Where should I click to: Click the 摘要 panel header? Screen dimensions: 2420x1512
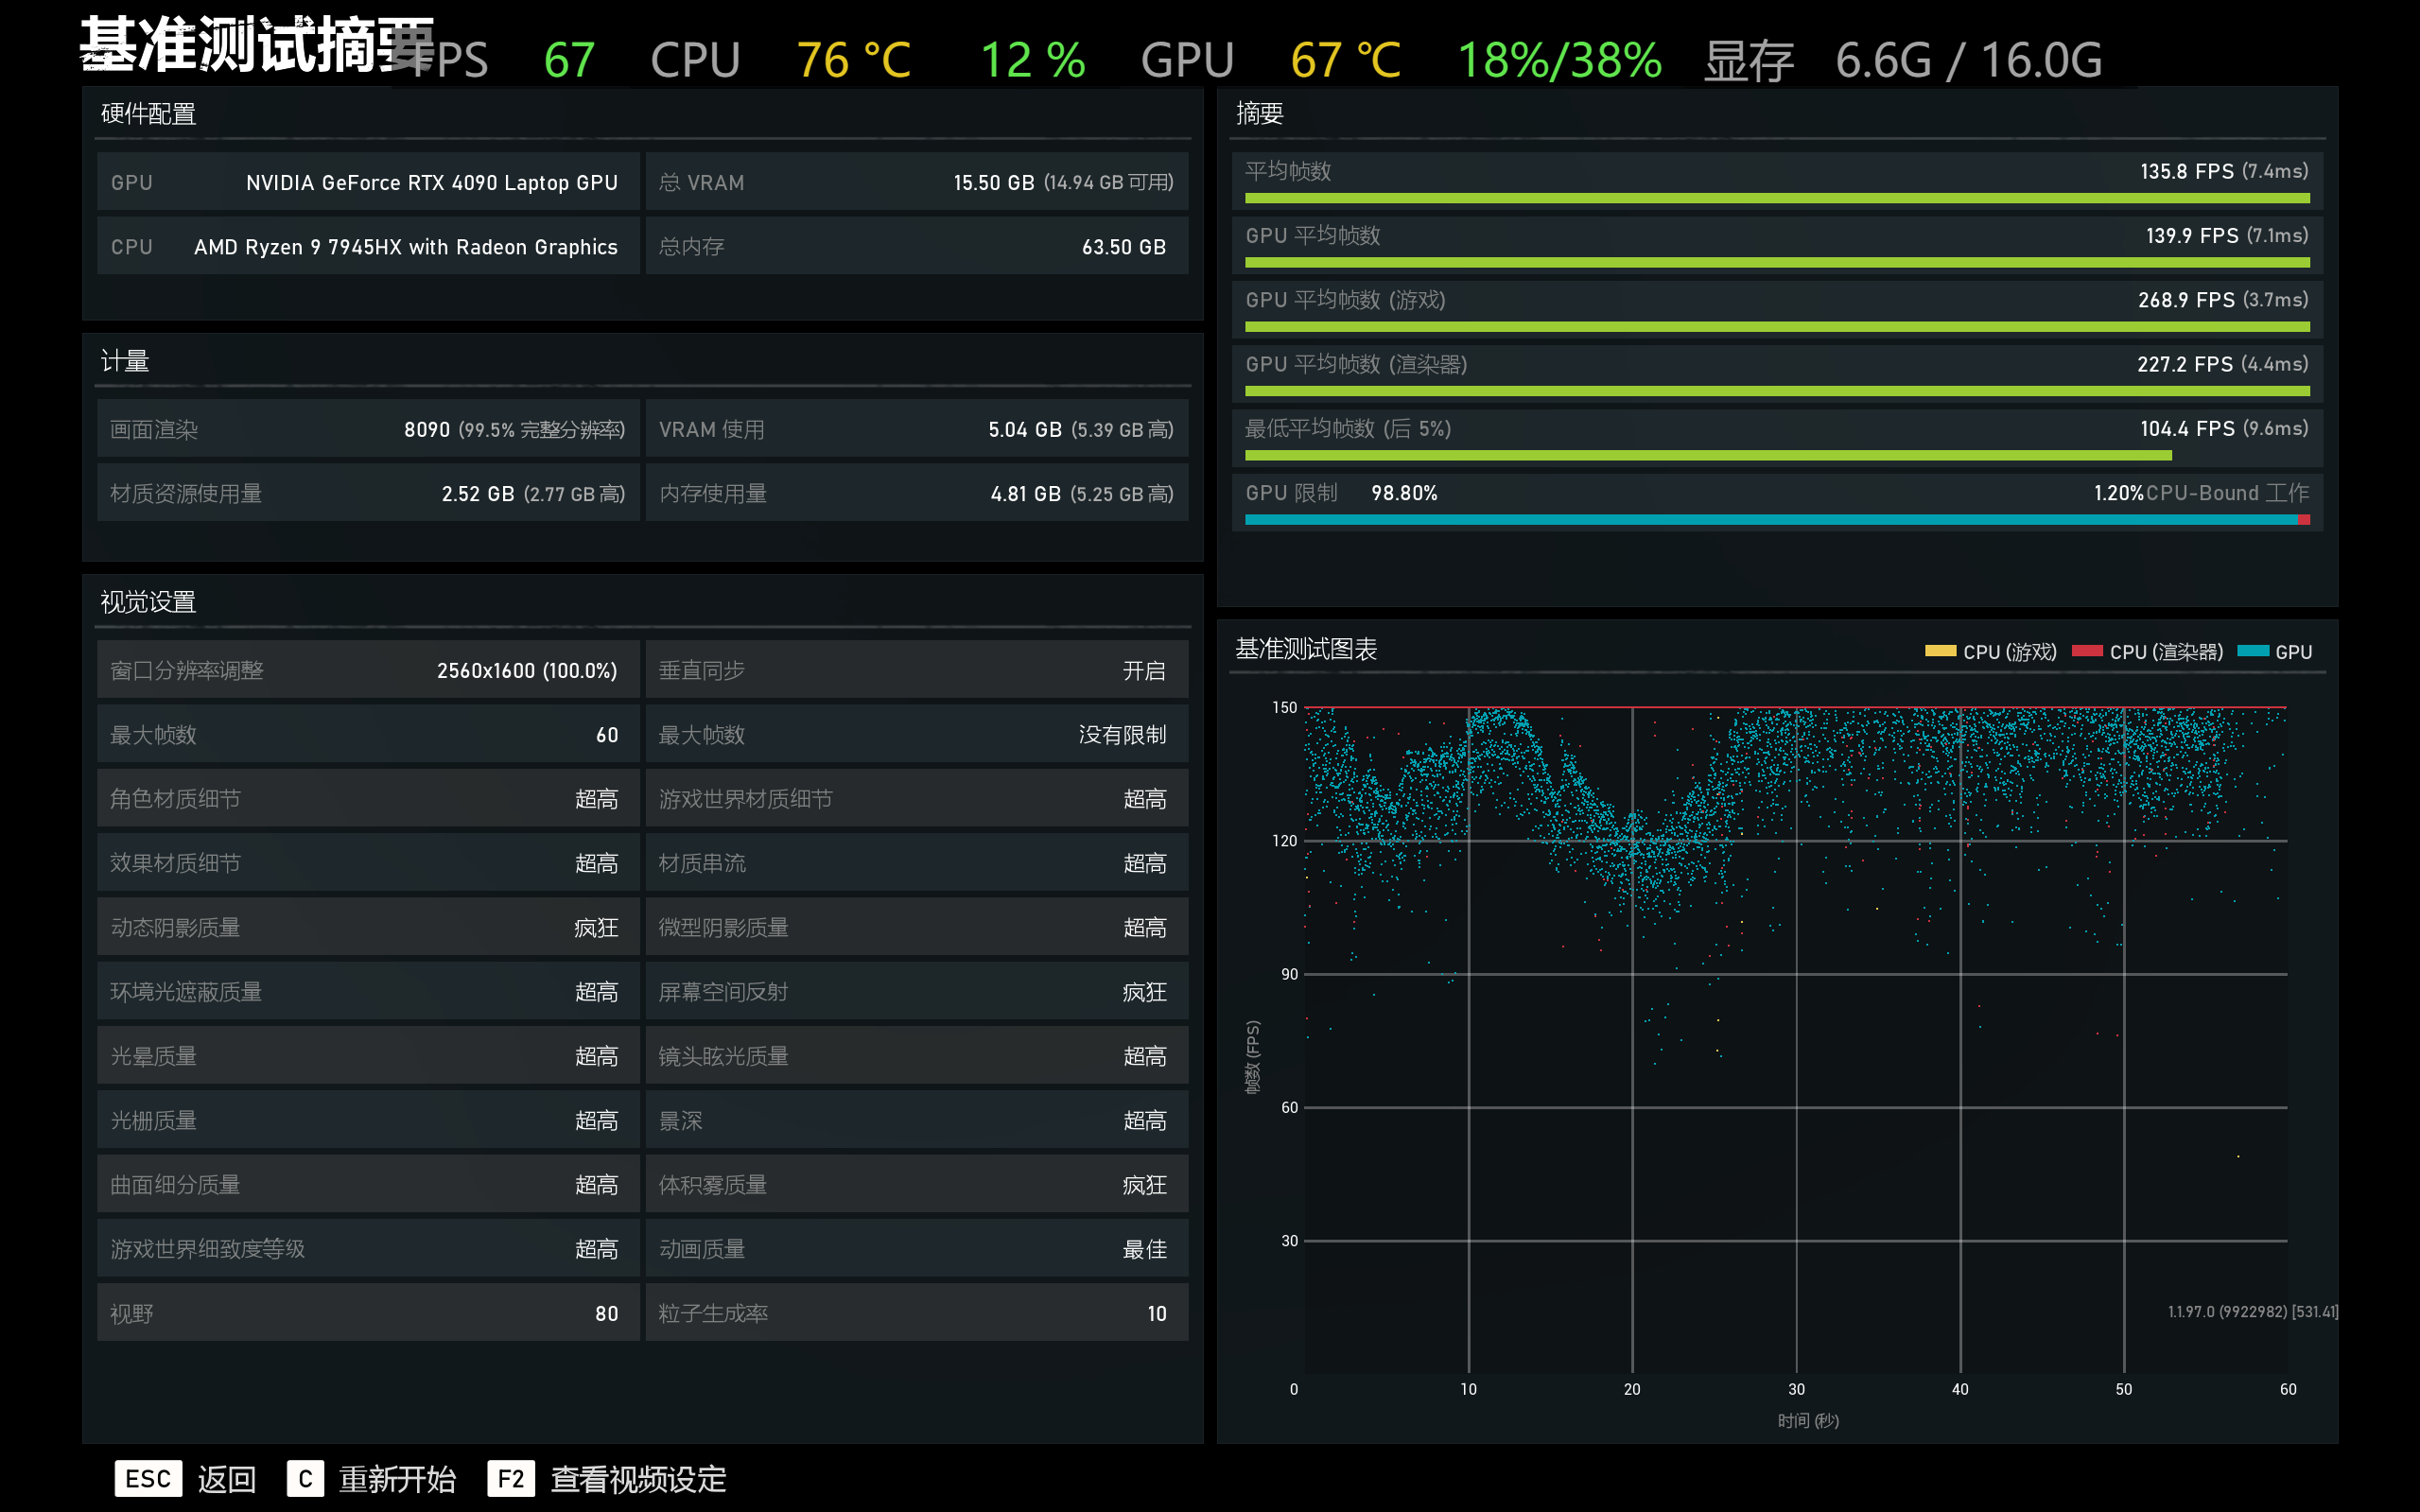[x=1259, y=114]
